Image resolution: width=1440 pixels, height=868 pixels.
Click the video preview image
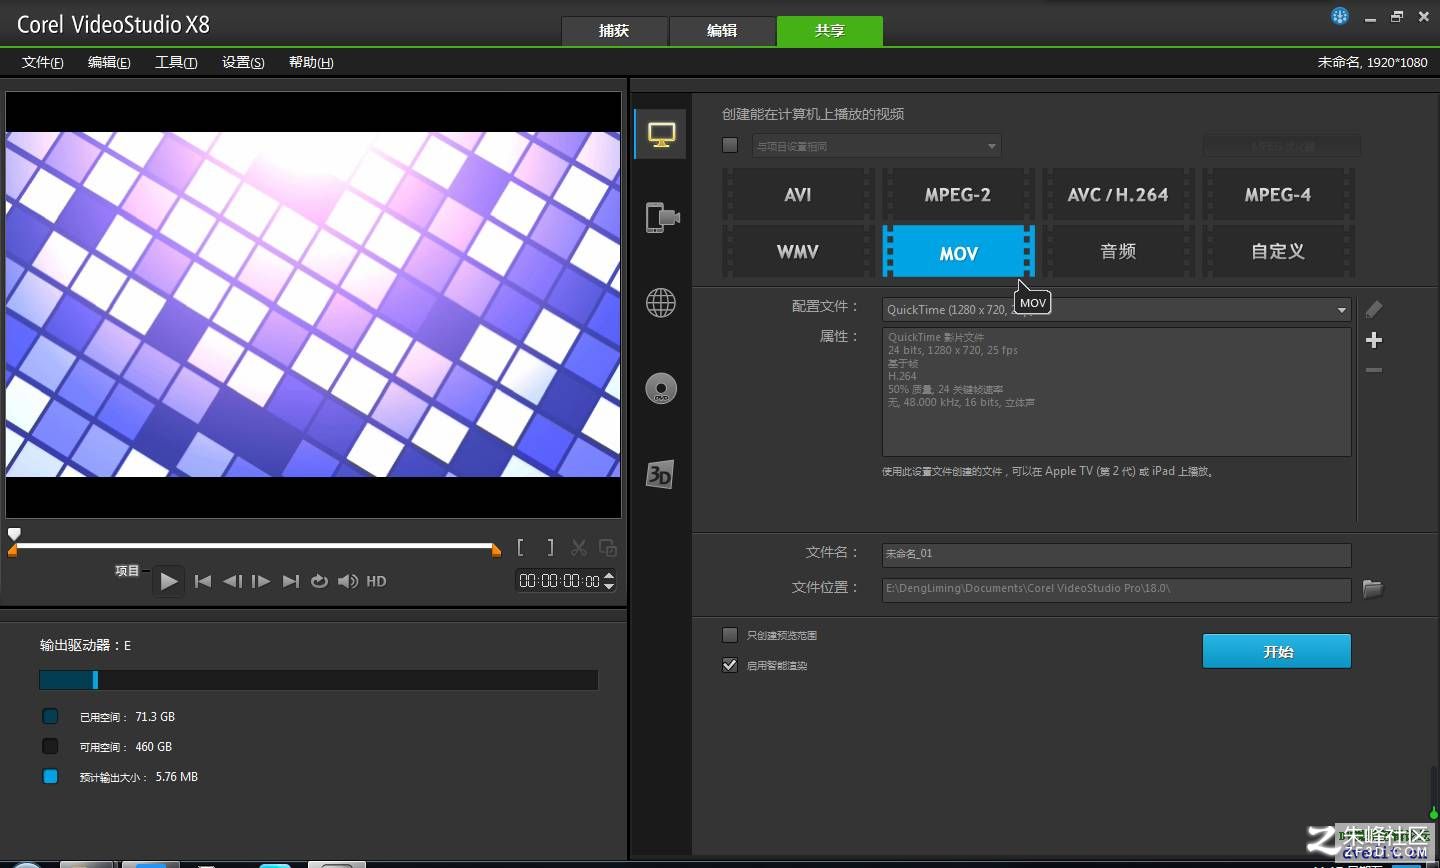pos(313,304)
